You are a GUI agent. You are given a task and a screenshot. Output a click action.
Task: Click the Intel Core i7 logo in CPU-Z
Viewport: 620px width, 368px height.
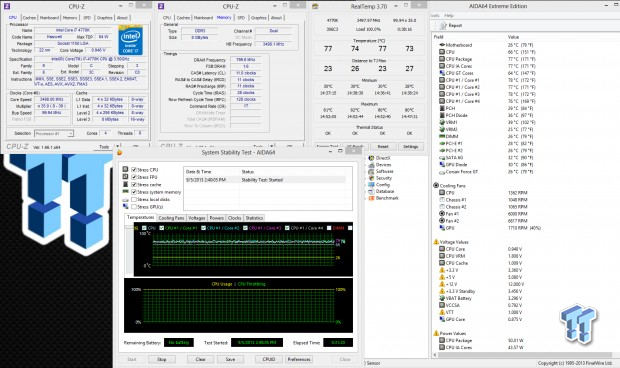click(130, 40)
